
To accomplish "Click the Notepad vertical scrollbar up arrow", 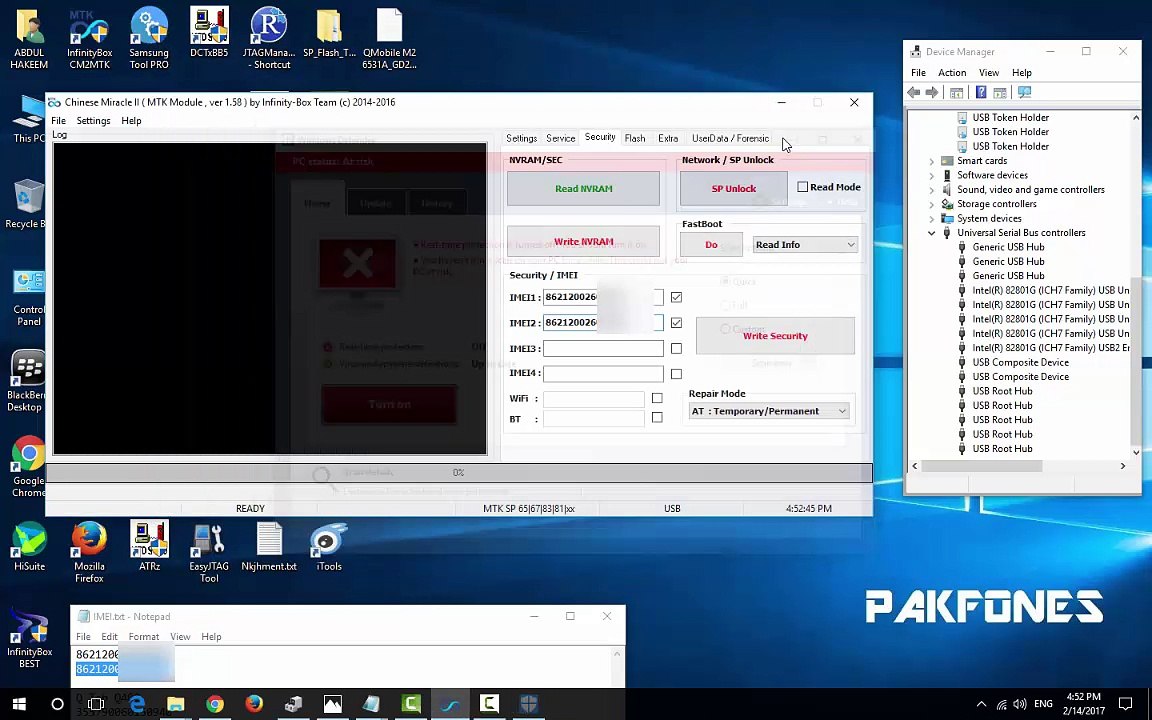I will click(x=617, y=654).
